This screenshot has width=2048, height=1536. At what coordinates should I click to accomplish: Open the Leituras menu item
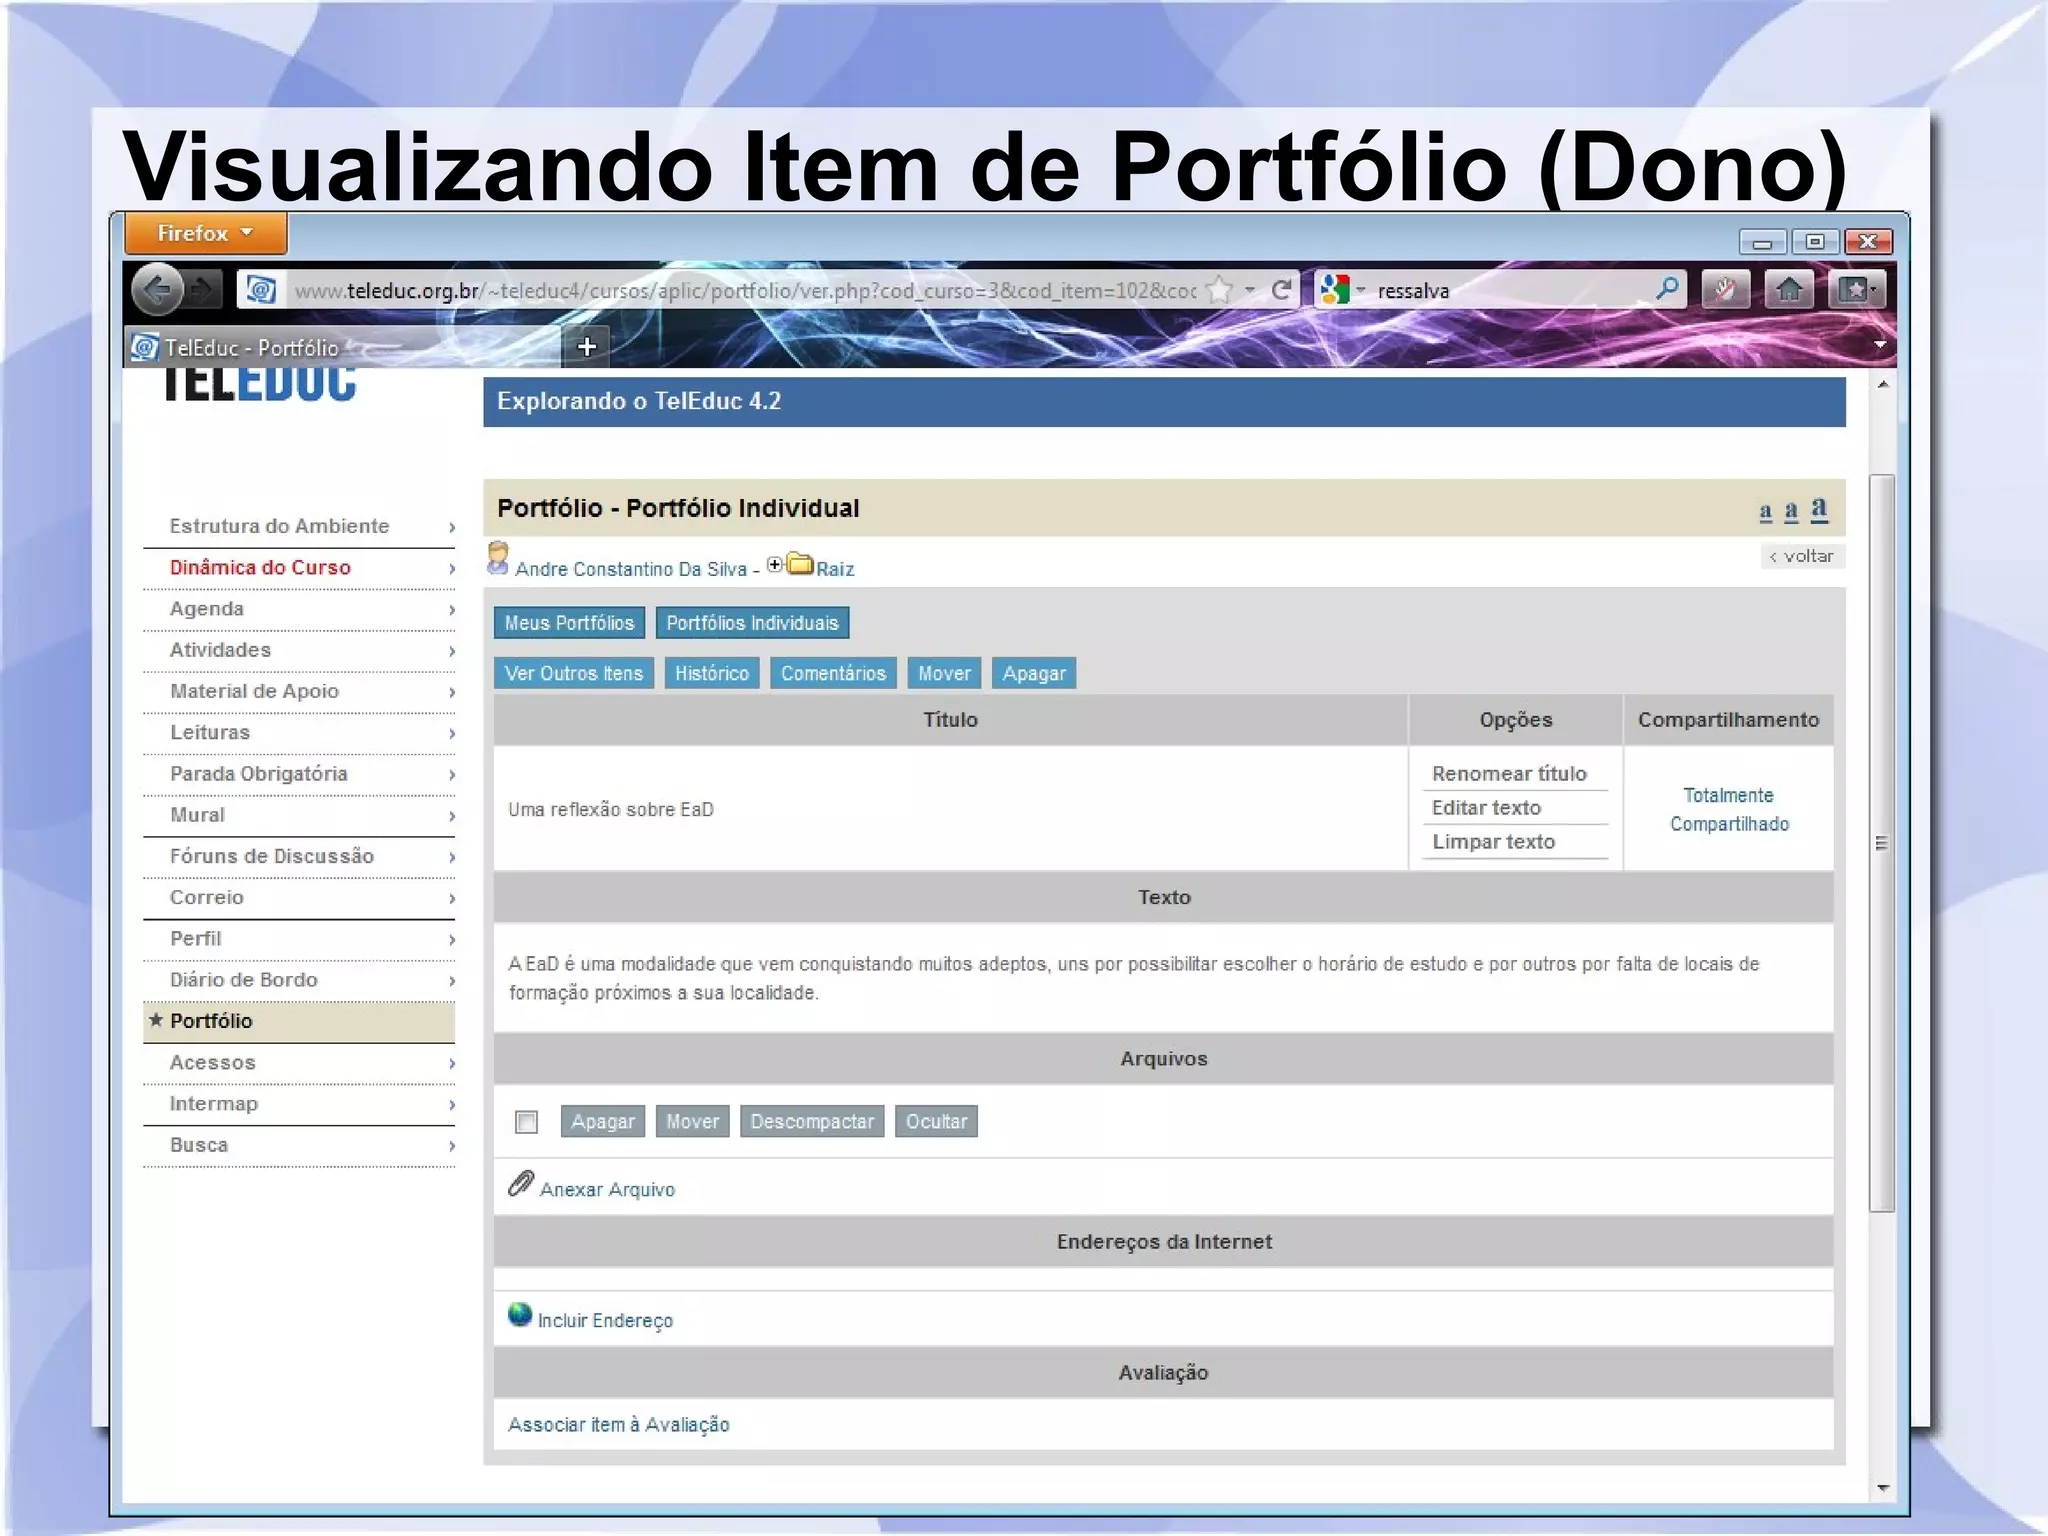(x=210, y=732)
